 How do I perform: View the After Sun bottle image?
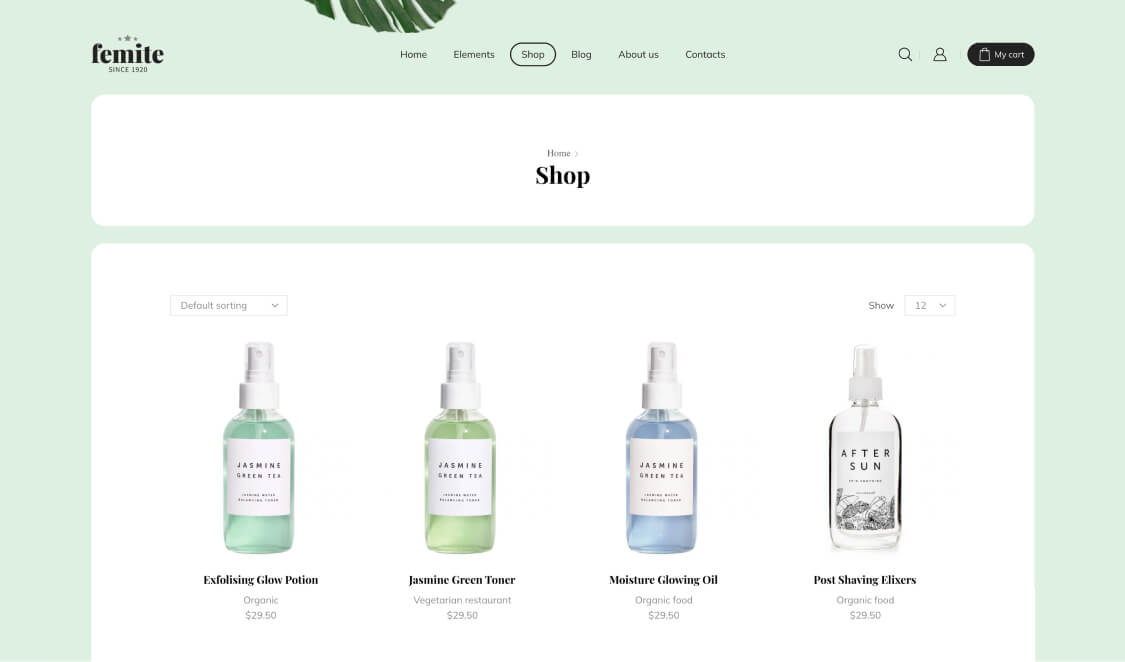click(x=865, y=448)
